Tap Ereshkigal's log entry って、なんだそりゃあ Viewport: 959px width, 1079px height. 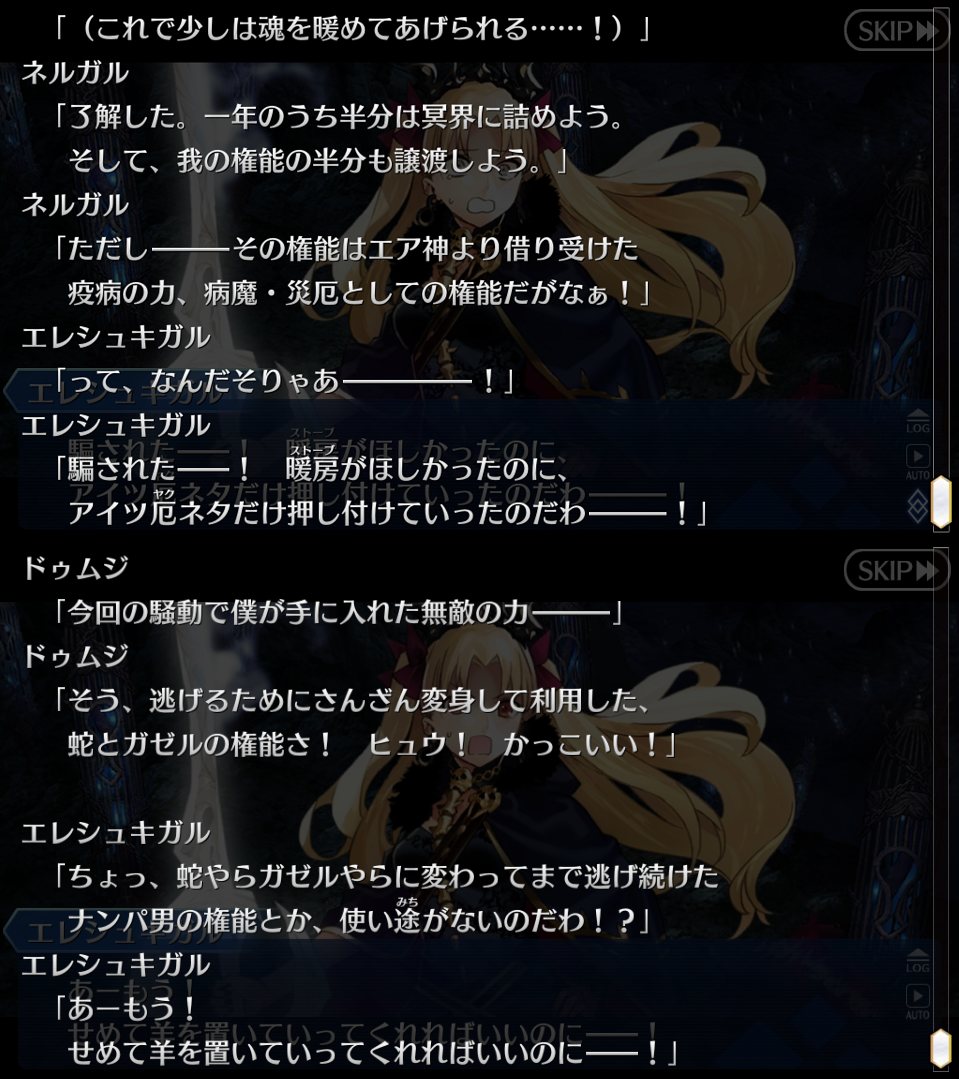coord(283,381)
